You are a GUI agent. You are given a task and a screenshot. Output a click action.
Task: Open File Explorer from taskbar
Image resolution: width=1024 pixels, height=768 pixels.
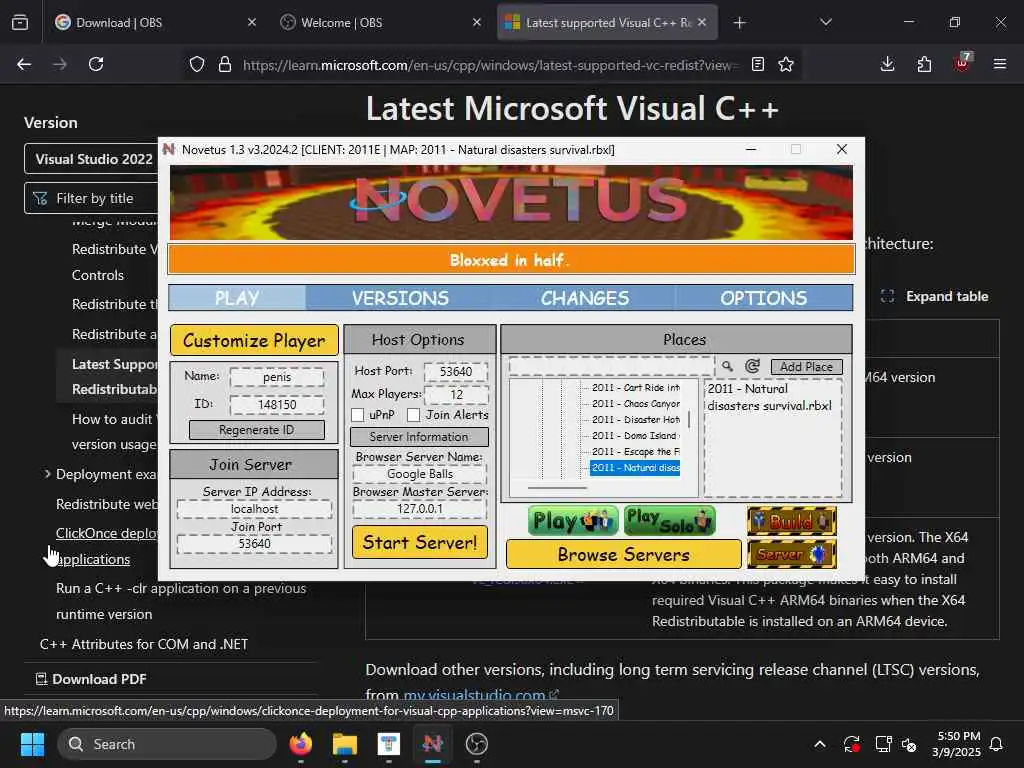pyautogui.click(x=344, y=744)
